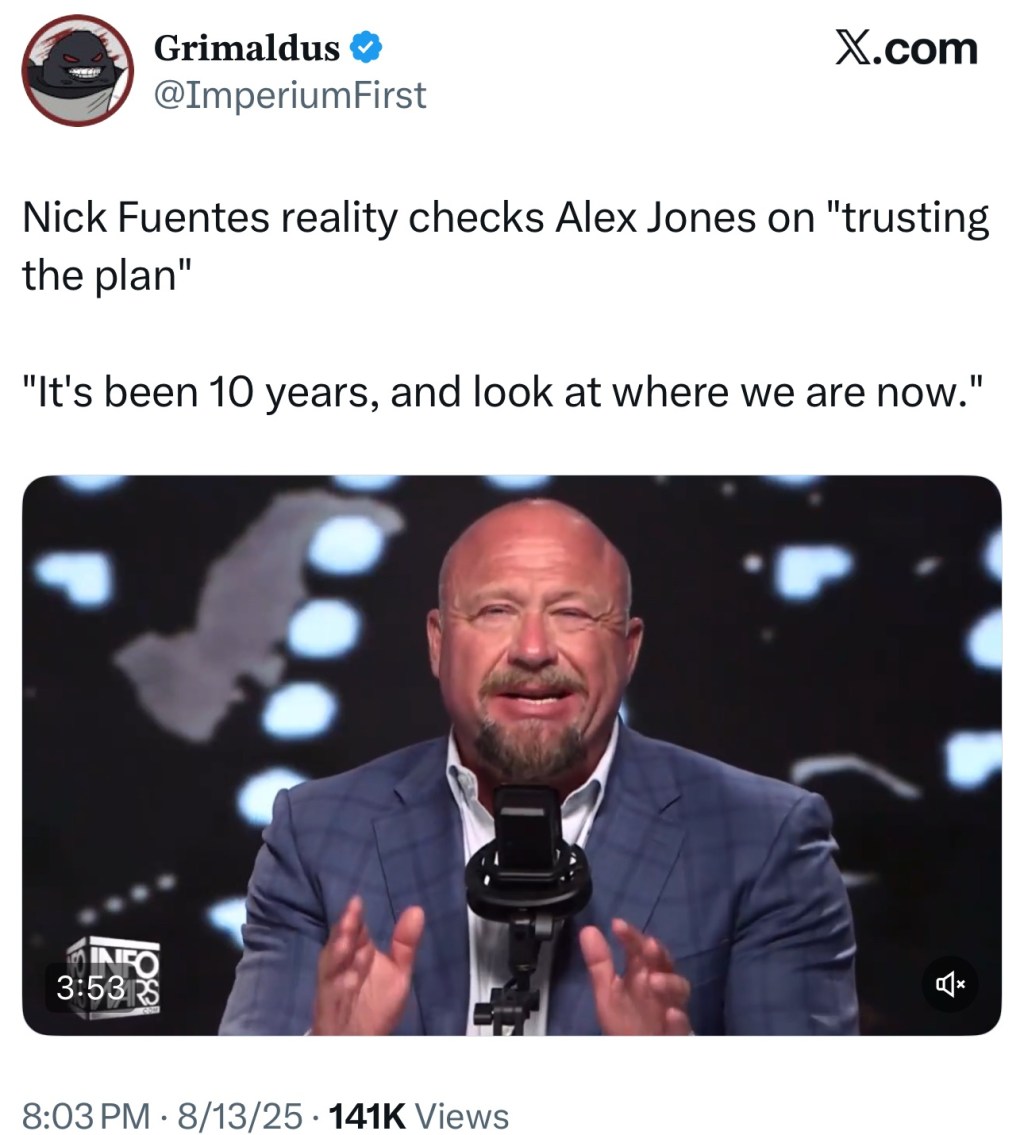1024x1135 pixels.
Task: Click the X.com logo
Action: tap(905, 45)
